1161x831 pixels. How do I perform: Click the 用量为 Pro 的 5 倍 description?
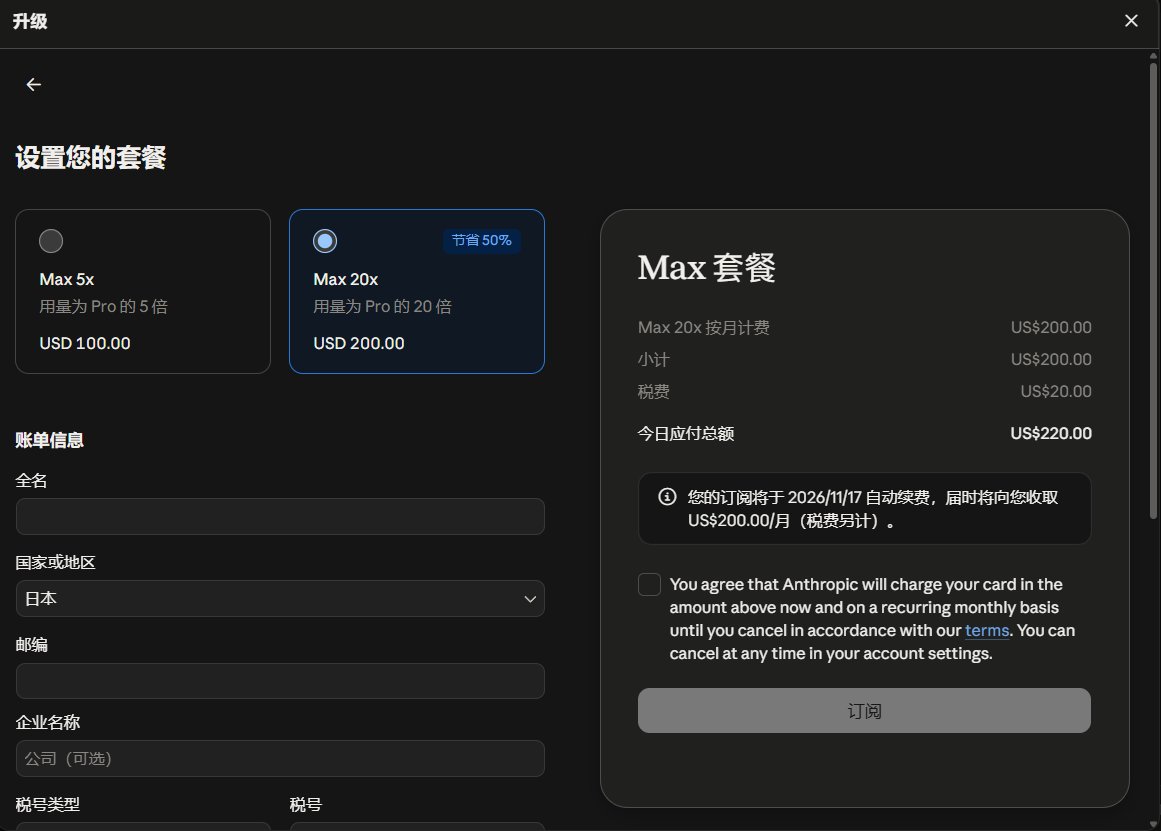[x=103, y=307]
